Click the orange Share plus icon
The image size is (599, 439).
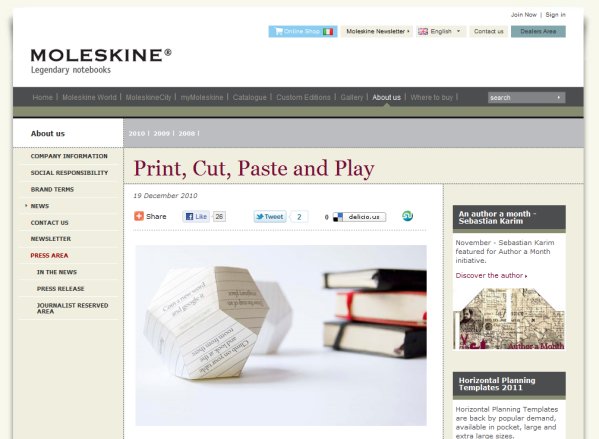click(139, 216)
